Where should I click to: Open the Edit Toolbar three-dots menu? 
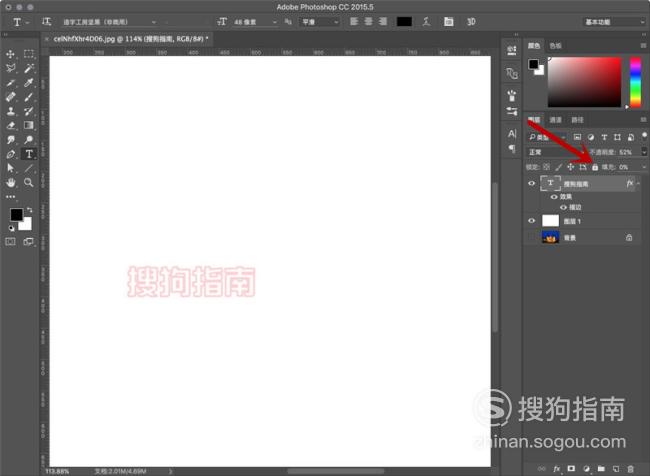[11, 197]
